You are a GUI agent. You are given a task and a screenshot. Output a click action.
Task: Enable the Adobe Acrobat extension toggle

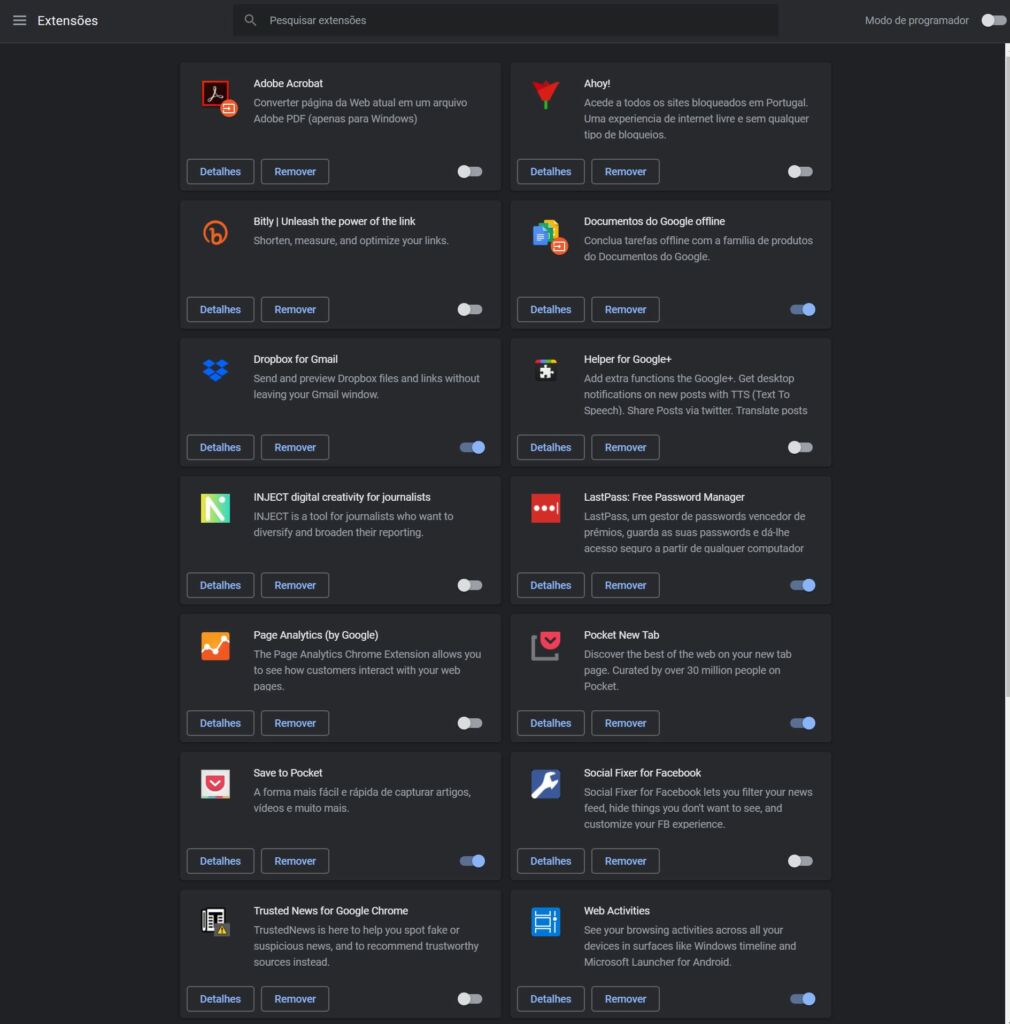point(470,172)
